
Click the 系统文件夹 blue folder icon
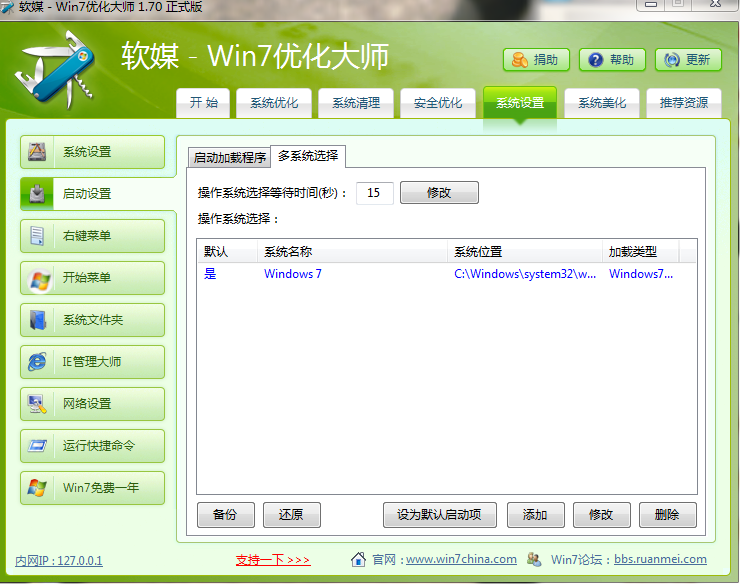[x=38, y=320]
